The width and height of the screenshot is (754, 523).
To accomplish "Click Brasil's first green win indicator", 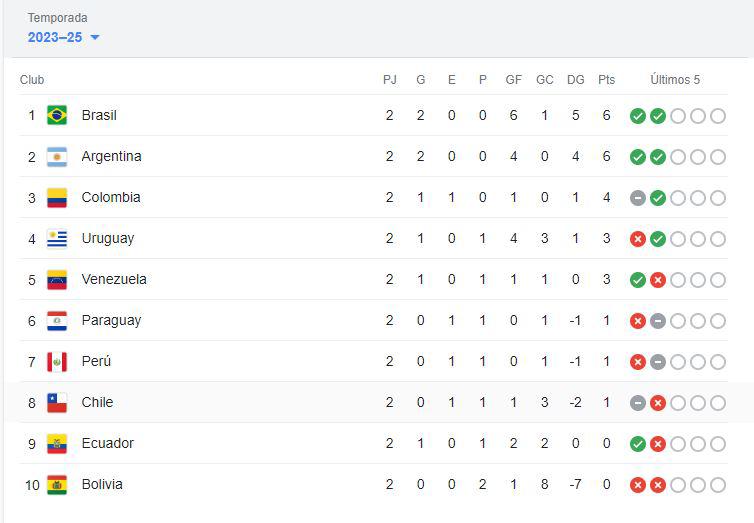I will pos(638,116).
